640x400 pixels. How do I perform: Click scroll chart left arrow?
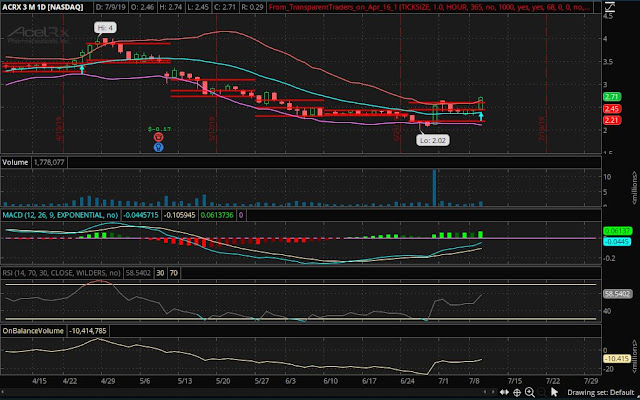pyautogui.click(x=486, y=393)
